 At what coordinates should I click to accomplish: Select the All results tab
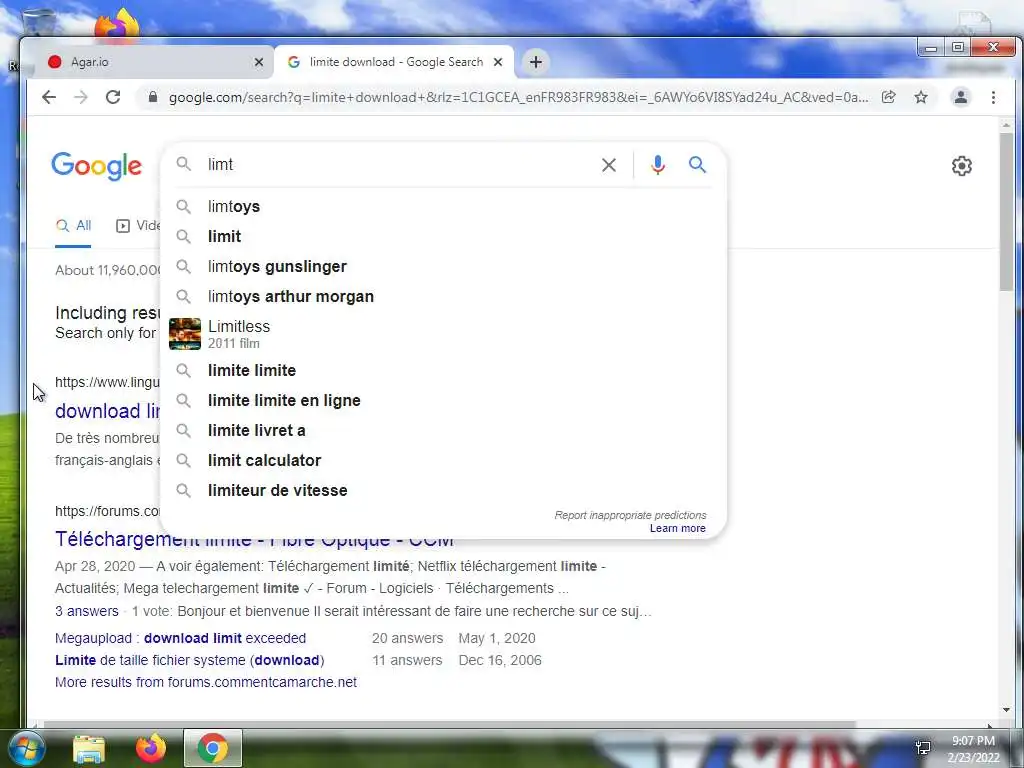[73, 226]
